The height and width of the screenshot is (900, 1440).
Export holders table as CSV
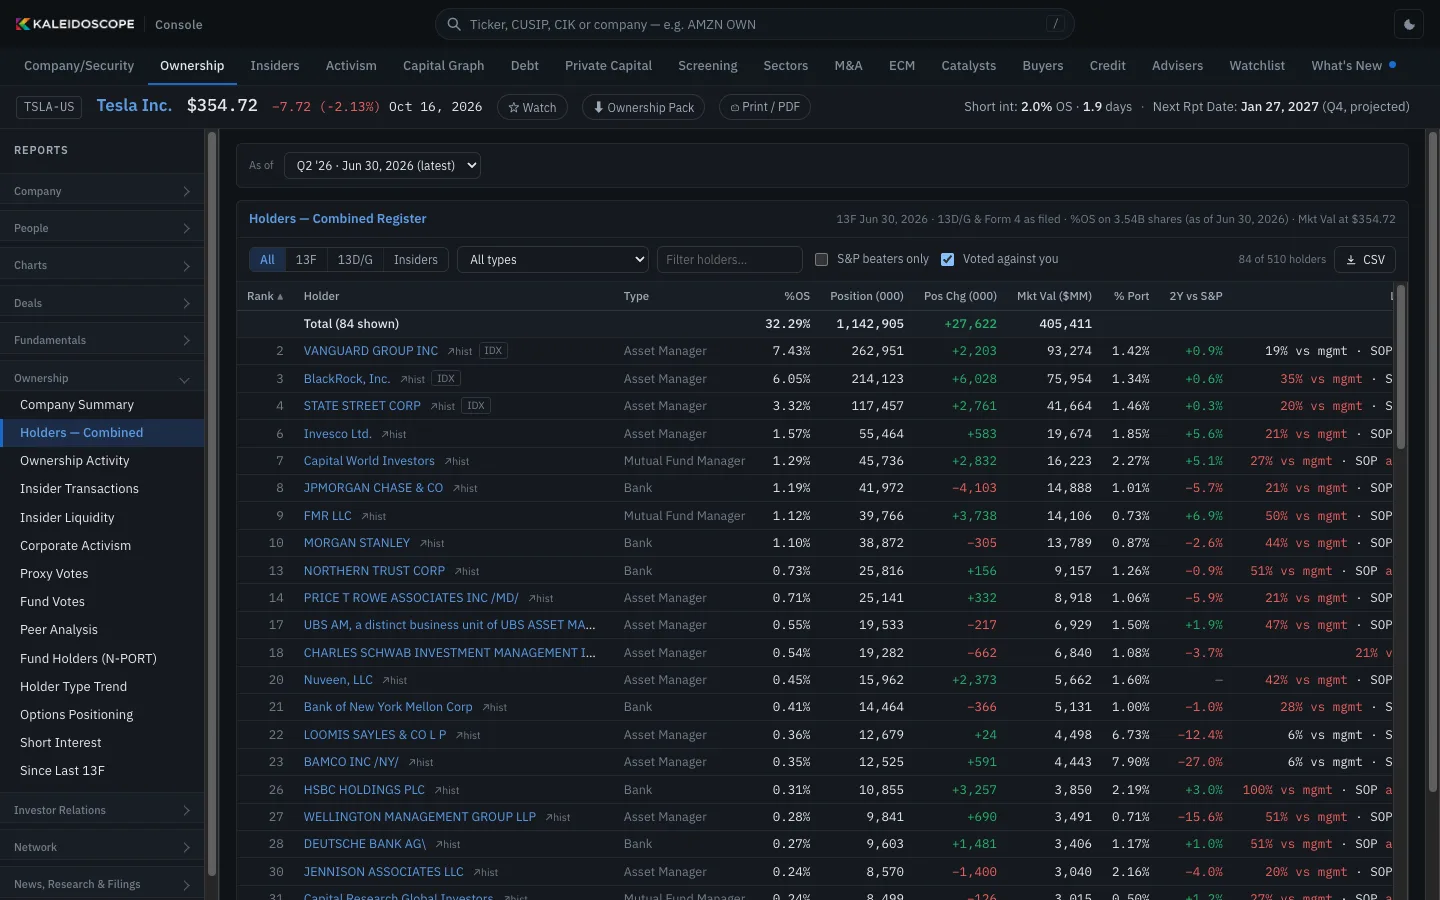(x=1365, y=259)
